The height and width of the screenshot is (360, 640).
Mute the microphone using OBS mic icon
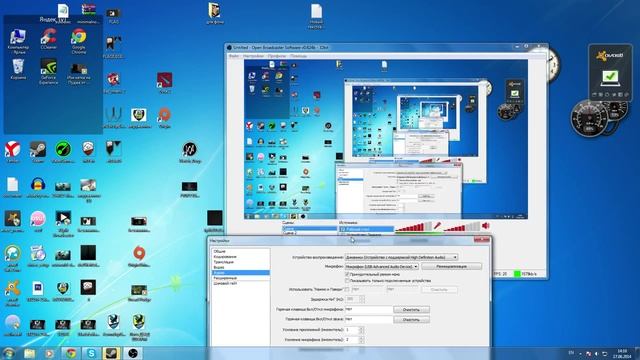coord(437,226)
